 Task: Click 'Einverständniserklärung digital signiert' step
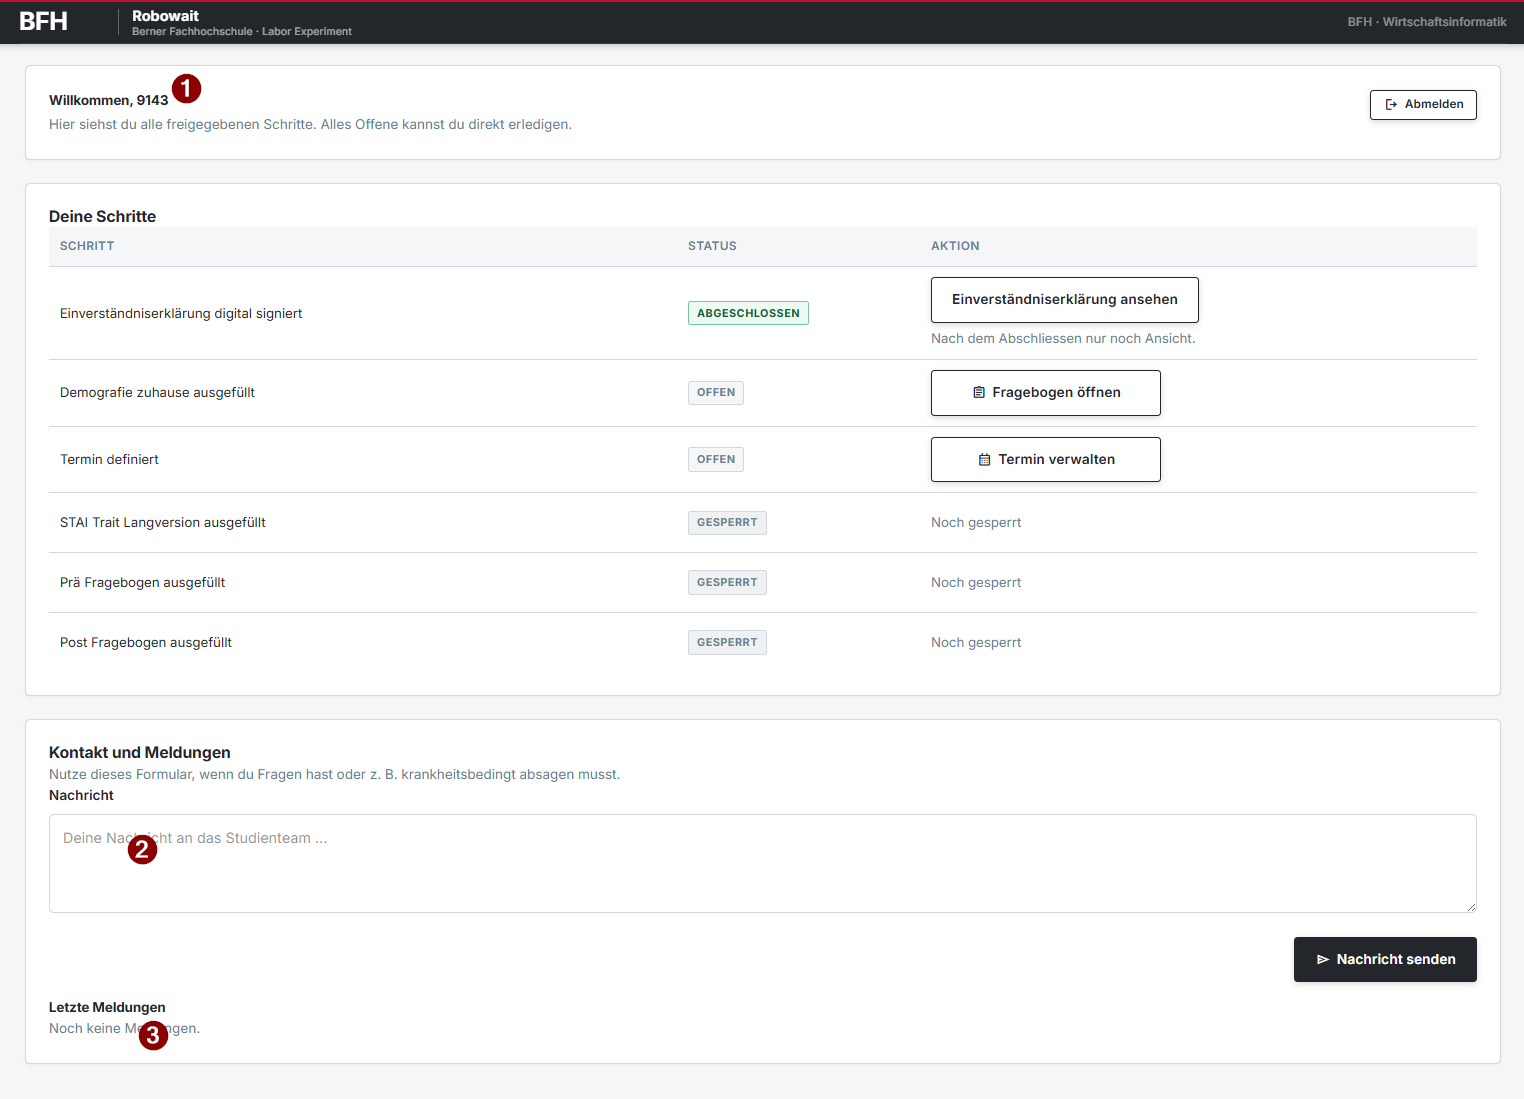(181, 314)
